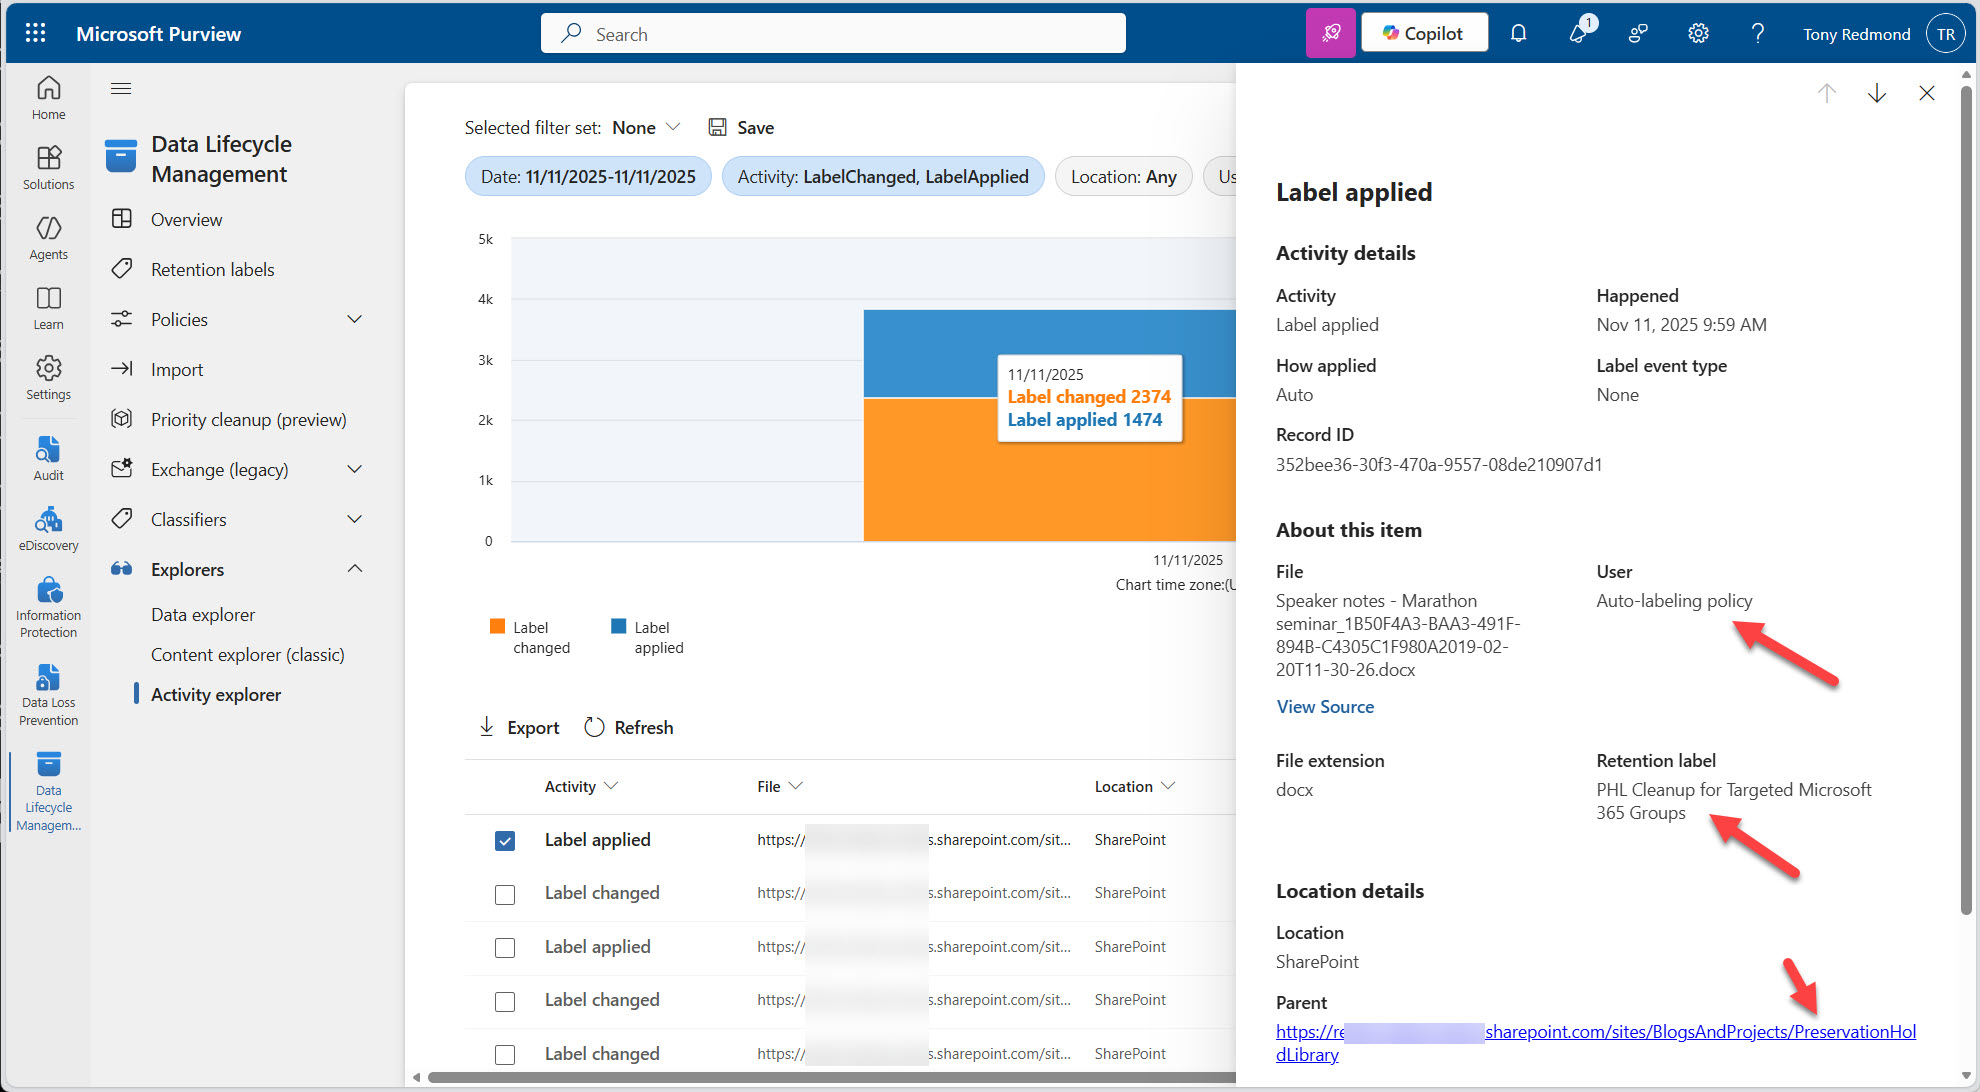1980x1092 pixels.
Task: Collapse navigation with the hamburger icon
Action: [121, 89]
